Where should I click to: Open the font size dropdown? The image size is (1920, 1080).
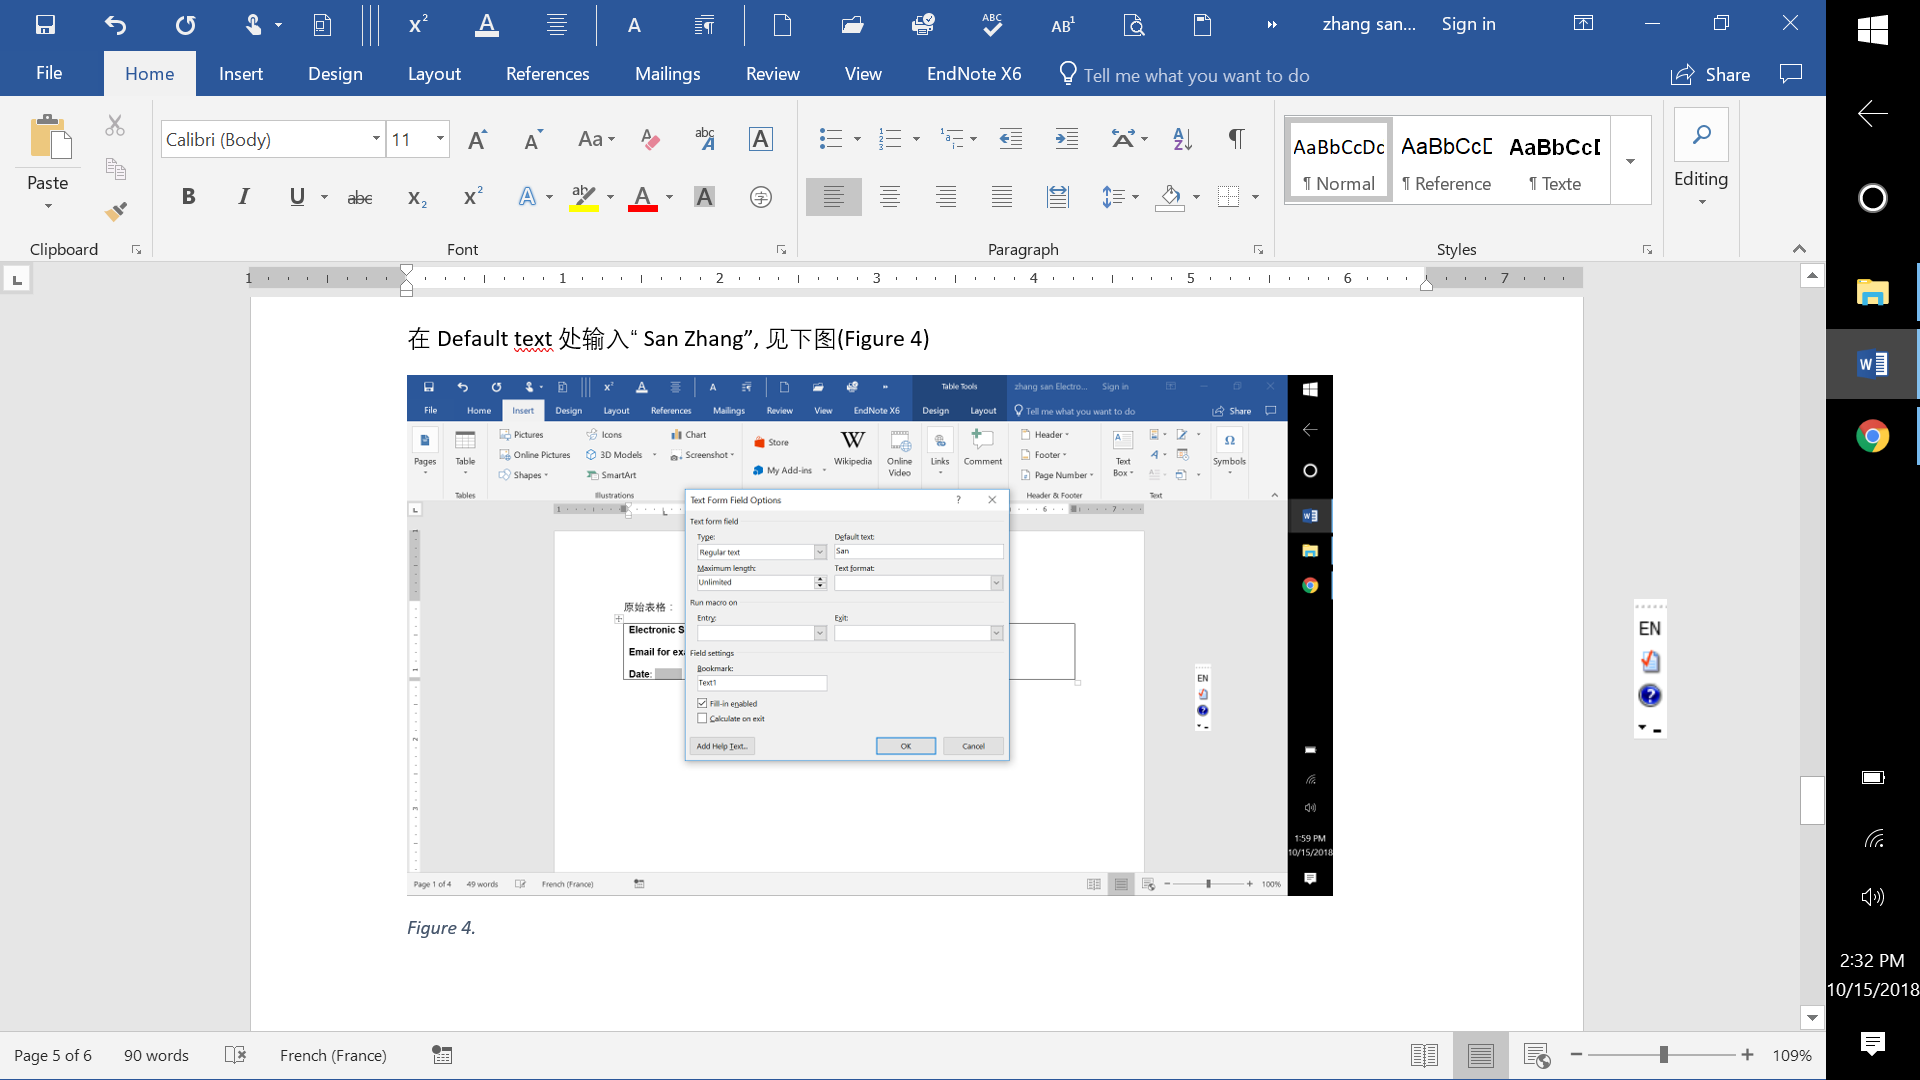click(440, 139)
